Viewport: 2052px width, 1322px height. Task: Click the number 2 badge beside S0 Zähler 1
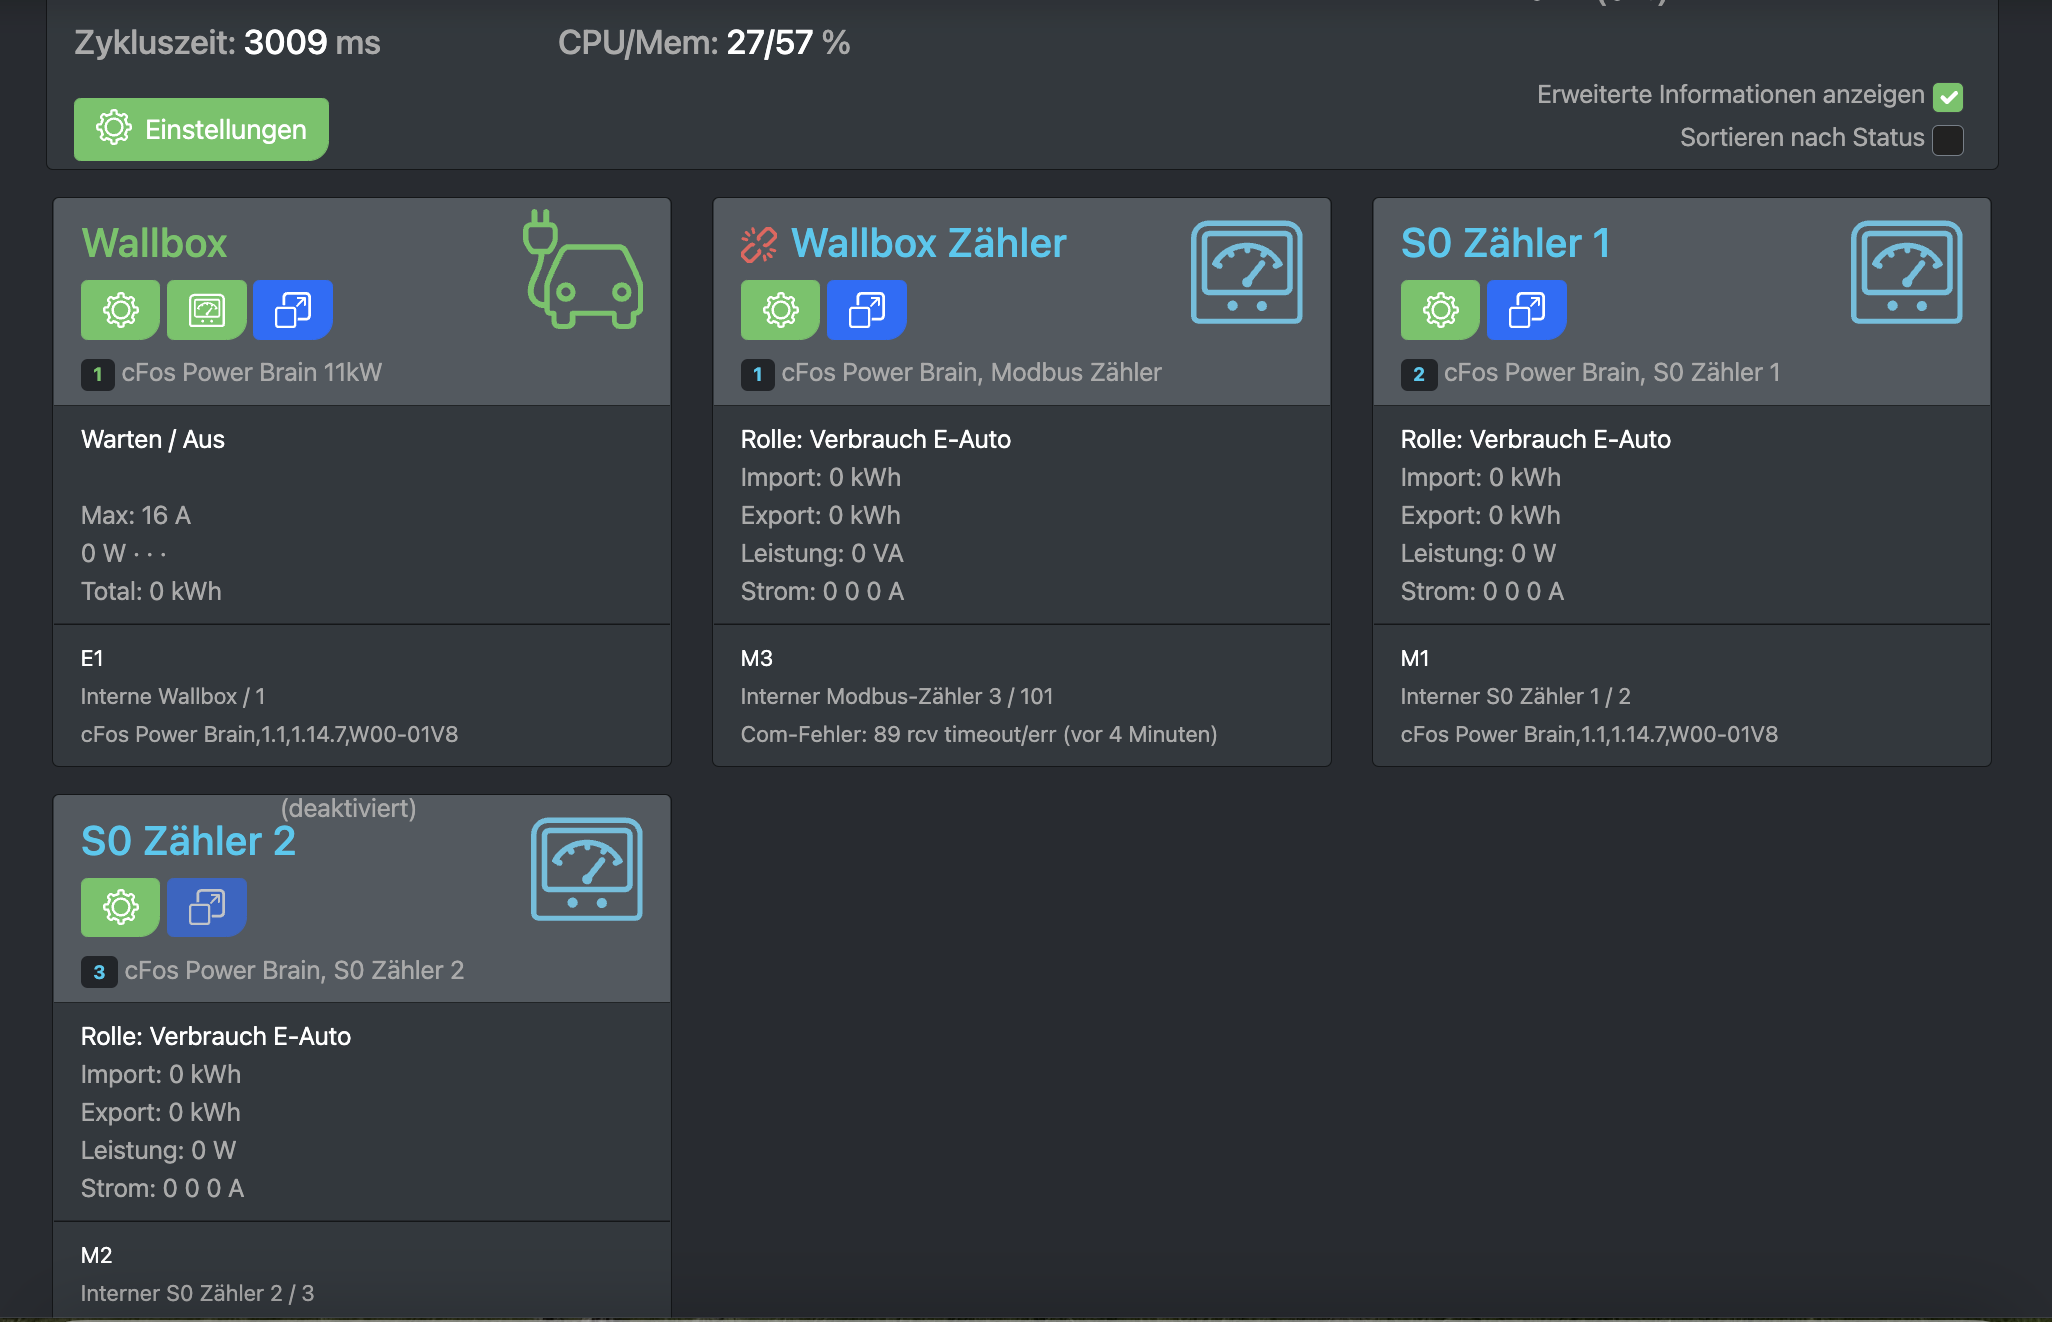(x=1418, y=374)
